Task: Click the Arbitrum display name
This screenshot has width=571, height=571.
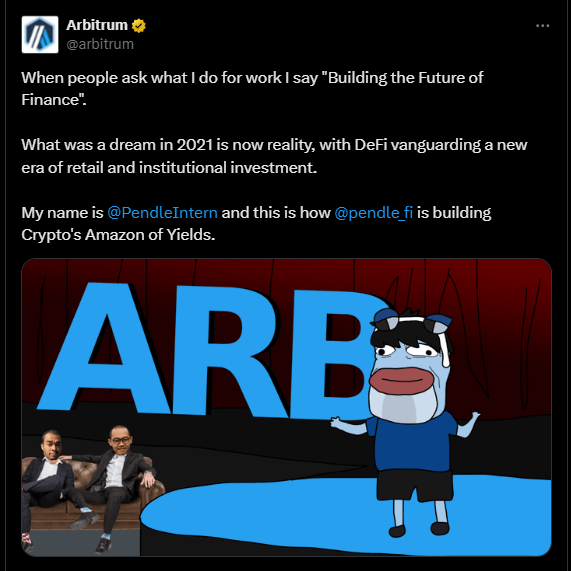Action: pos(97,25)
